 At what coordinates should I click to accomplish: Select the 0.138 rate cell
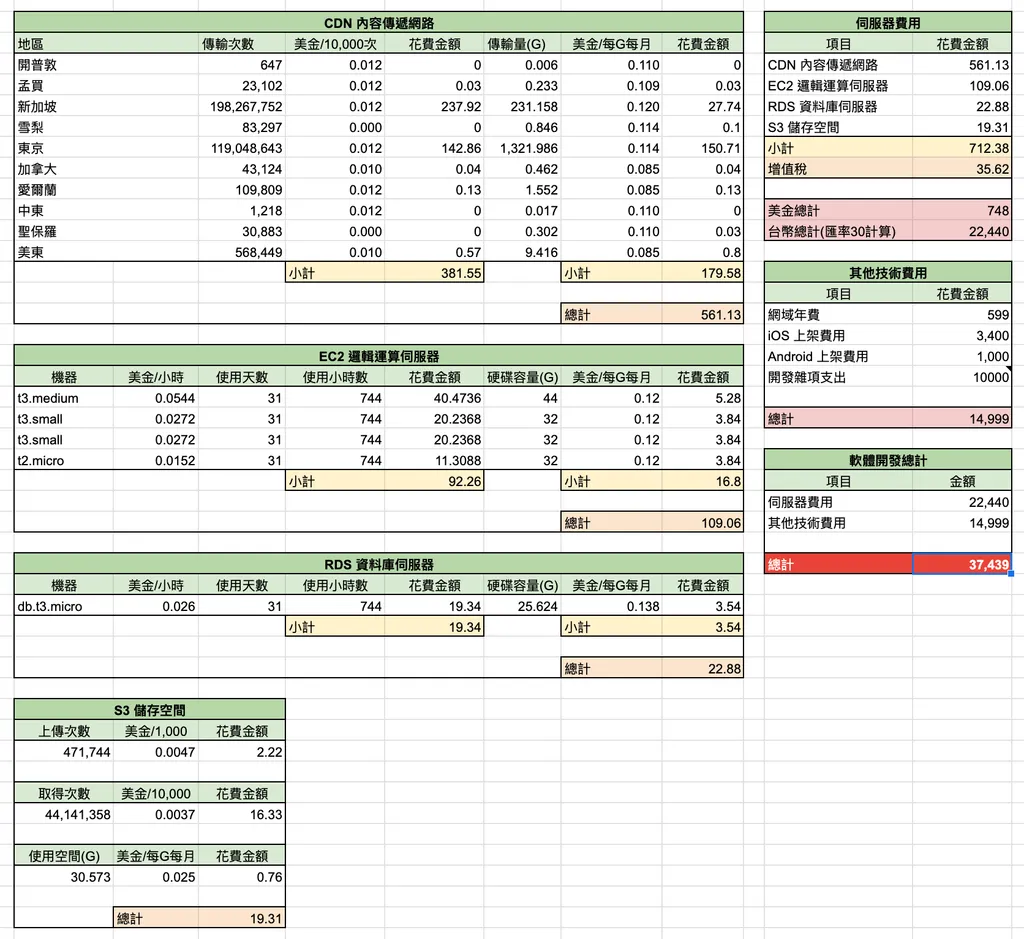[x=611, y=606]
